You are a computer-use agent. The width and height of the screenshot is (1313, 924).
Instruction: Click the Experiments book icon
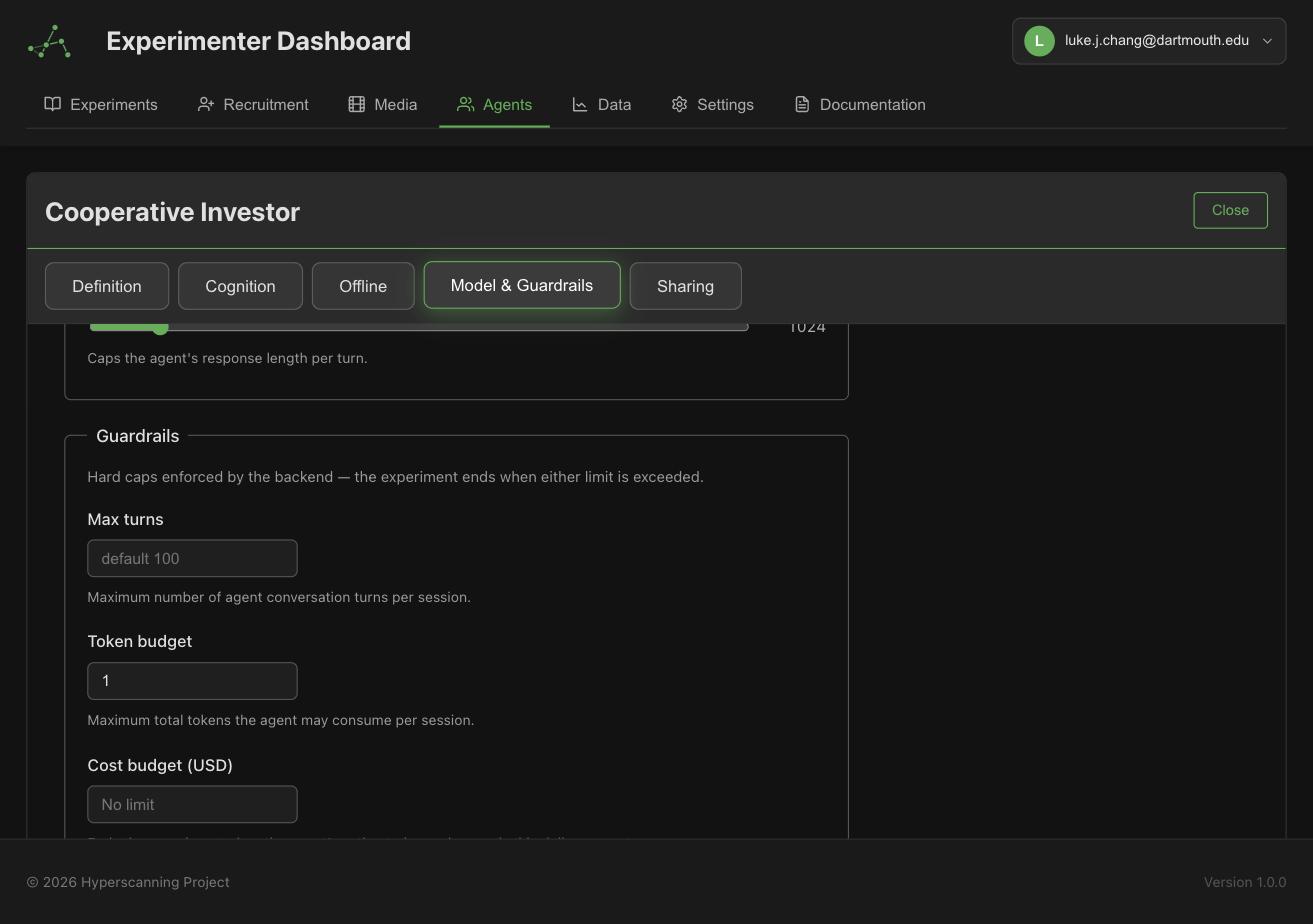click(53, 104)
